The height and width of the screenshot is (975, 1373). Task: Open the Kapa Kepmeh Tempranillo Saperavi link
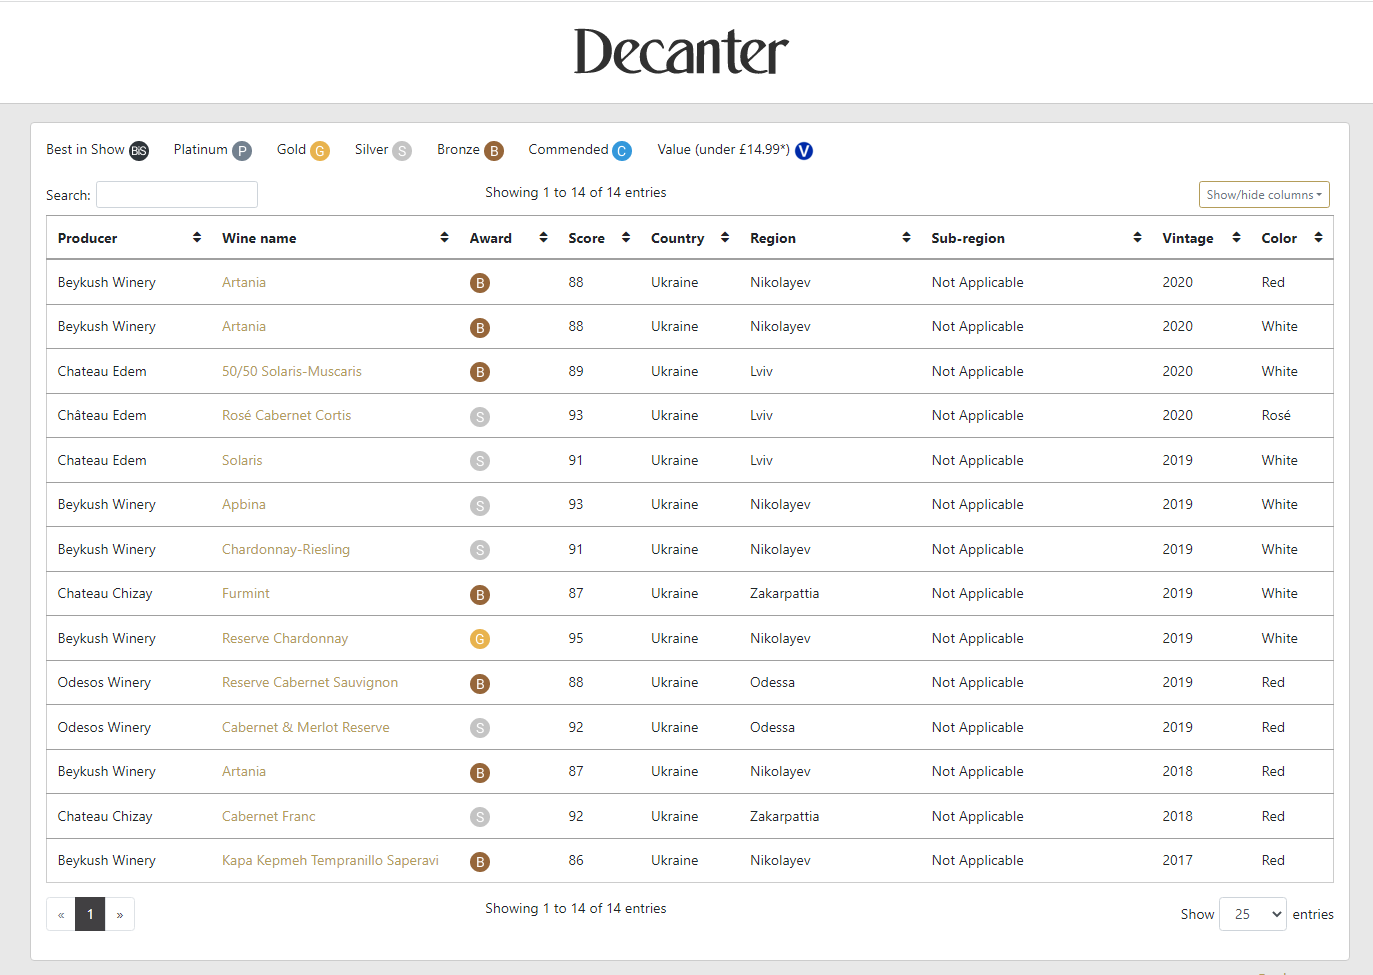pyautogui.click(x=330, y=860)
